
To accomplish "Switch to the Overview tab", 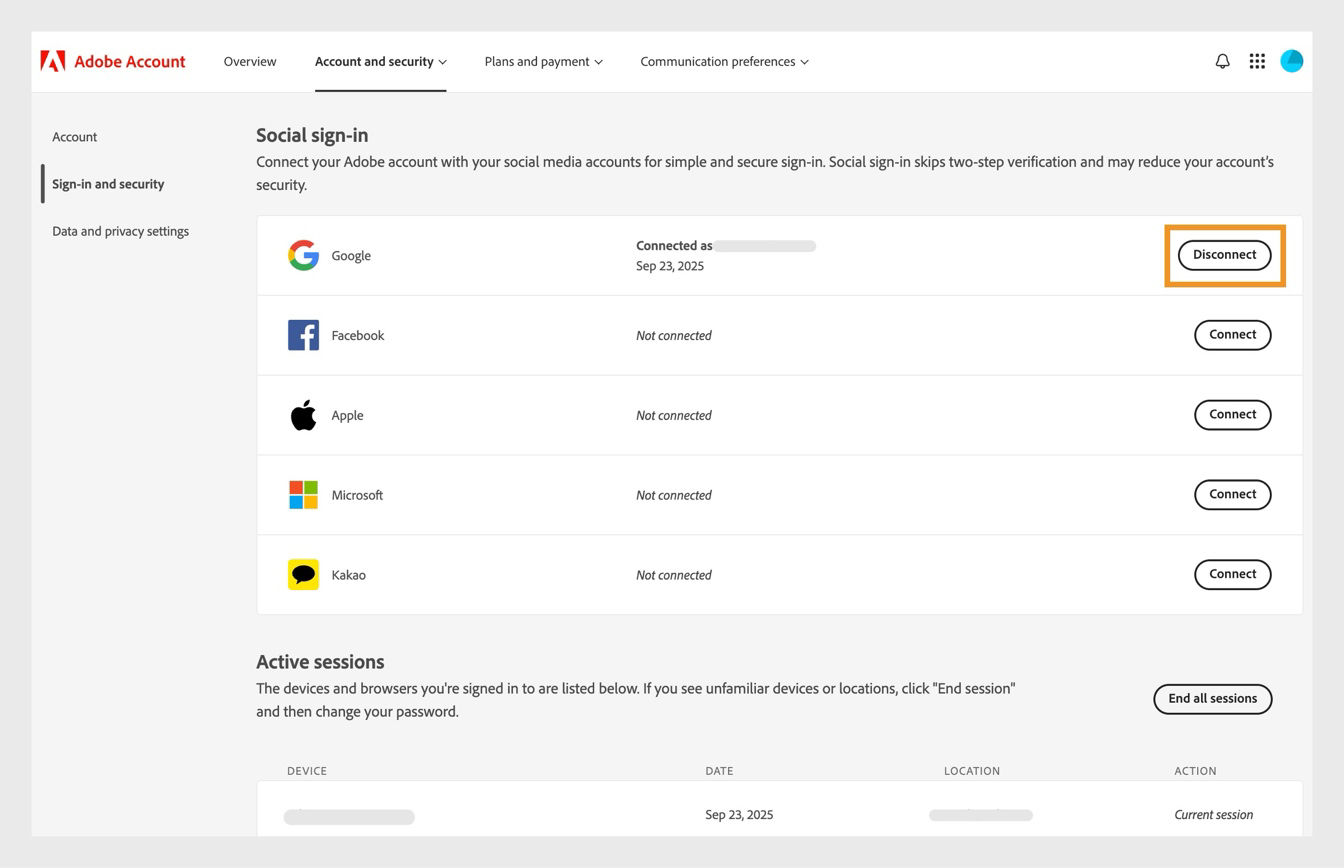I will 249,61.
